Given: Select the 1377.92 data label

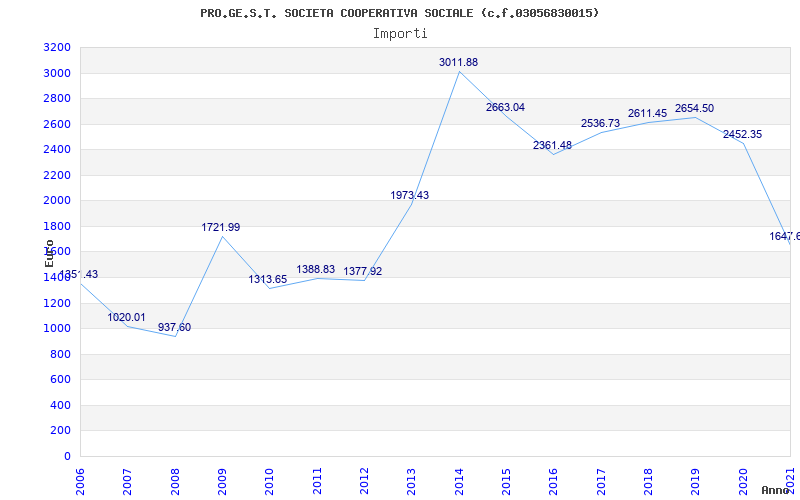Looking at the screenshot, I should [x=363, y=271].
